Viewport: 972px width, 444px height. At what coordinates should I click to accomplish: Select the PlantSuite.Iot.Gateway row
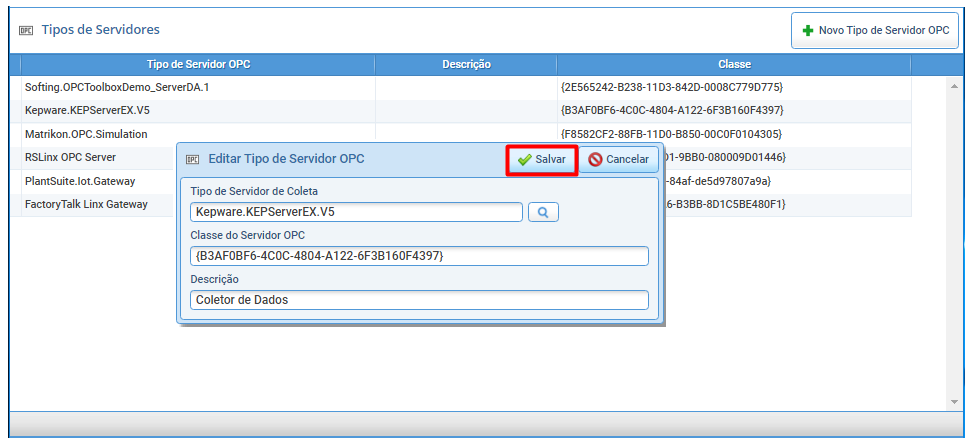coord(460,181)
